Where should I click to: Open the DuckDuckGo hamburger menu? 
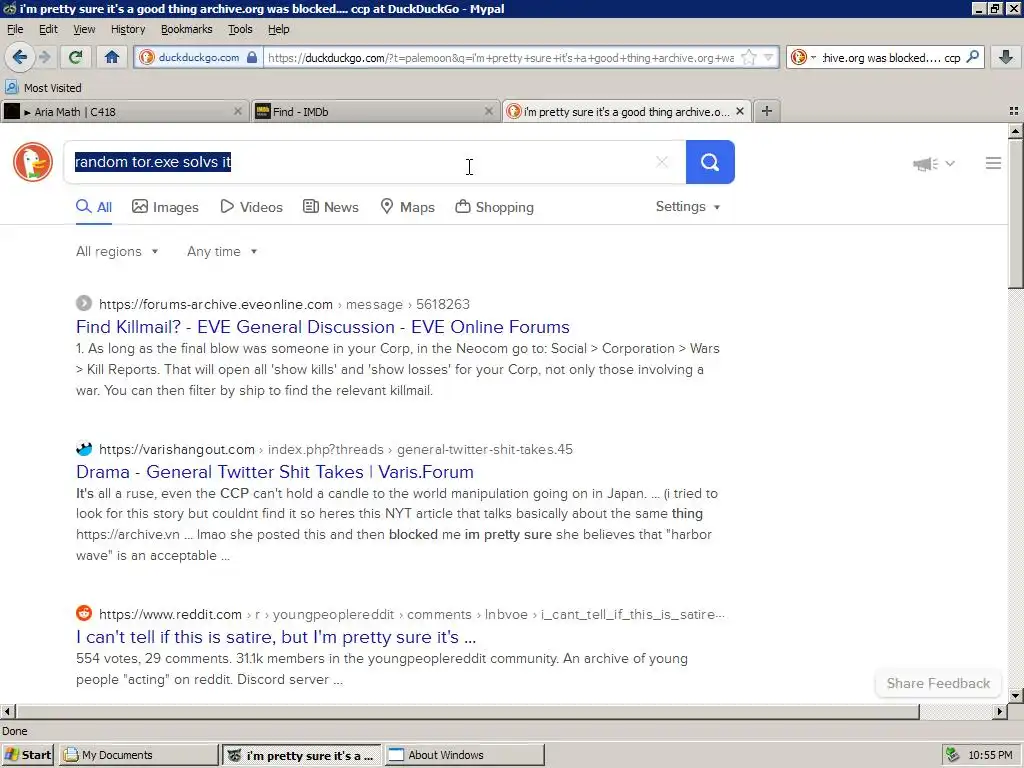pyautogui.click(x=993, y=163)
